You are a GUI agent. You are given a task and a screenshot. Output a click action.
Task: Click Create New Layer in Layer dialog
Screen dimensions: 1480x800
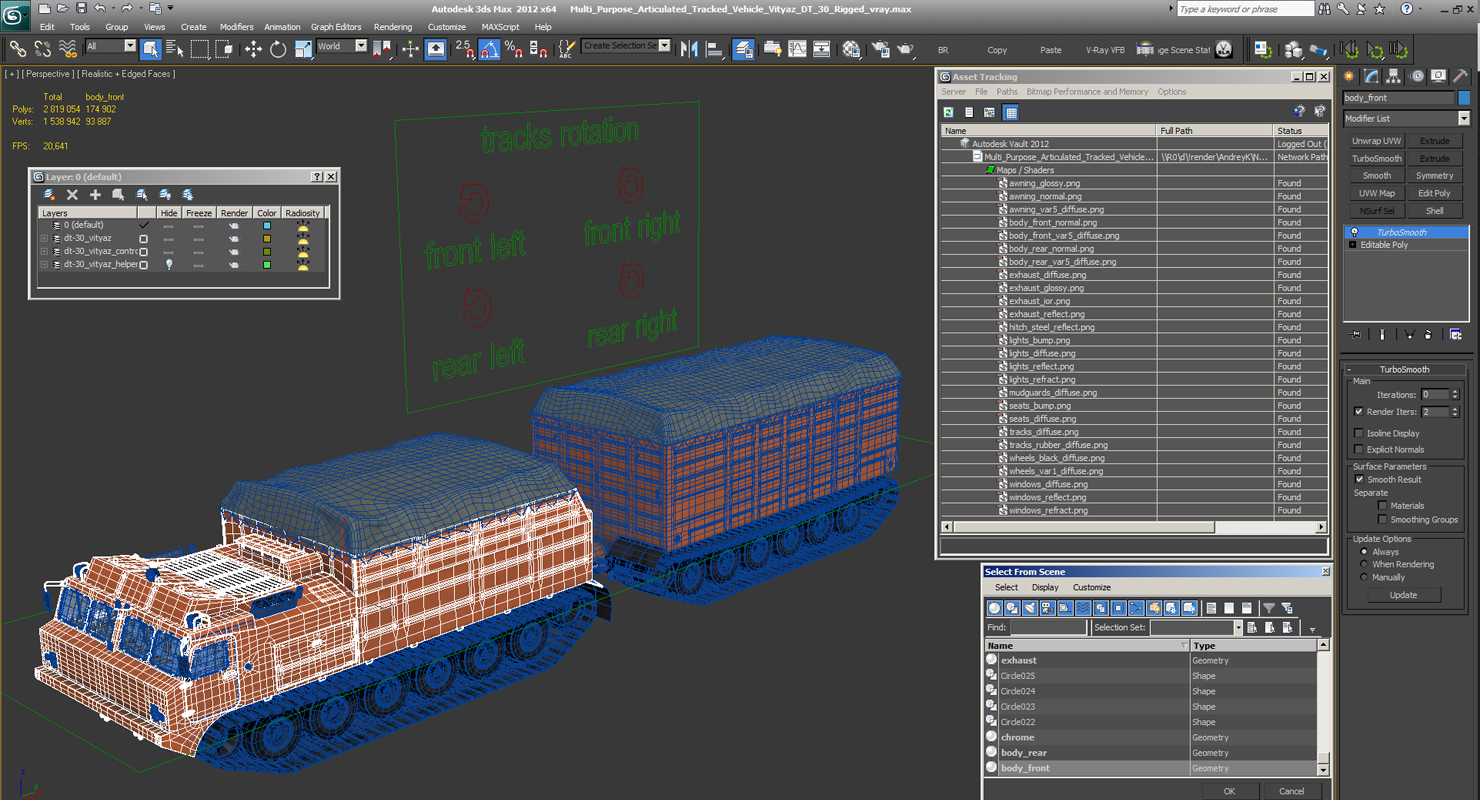coord(49,194)
